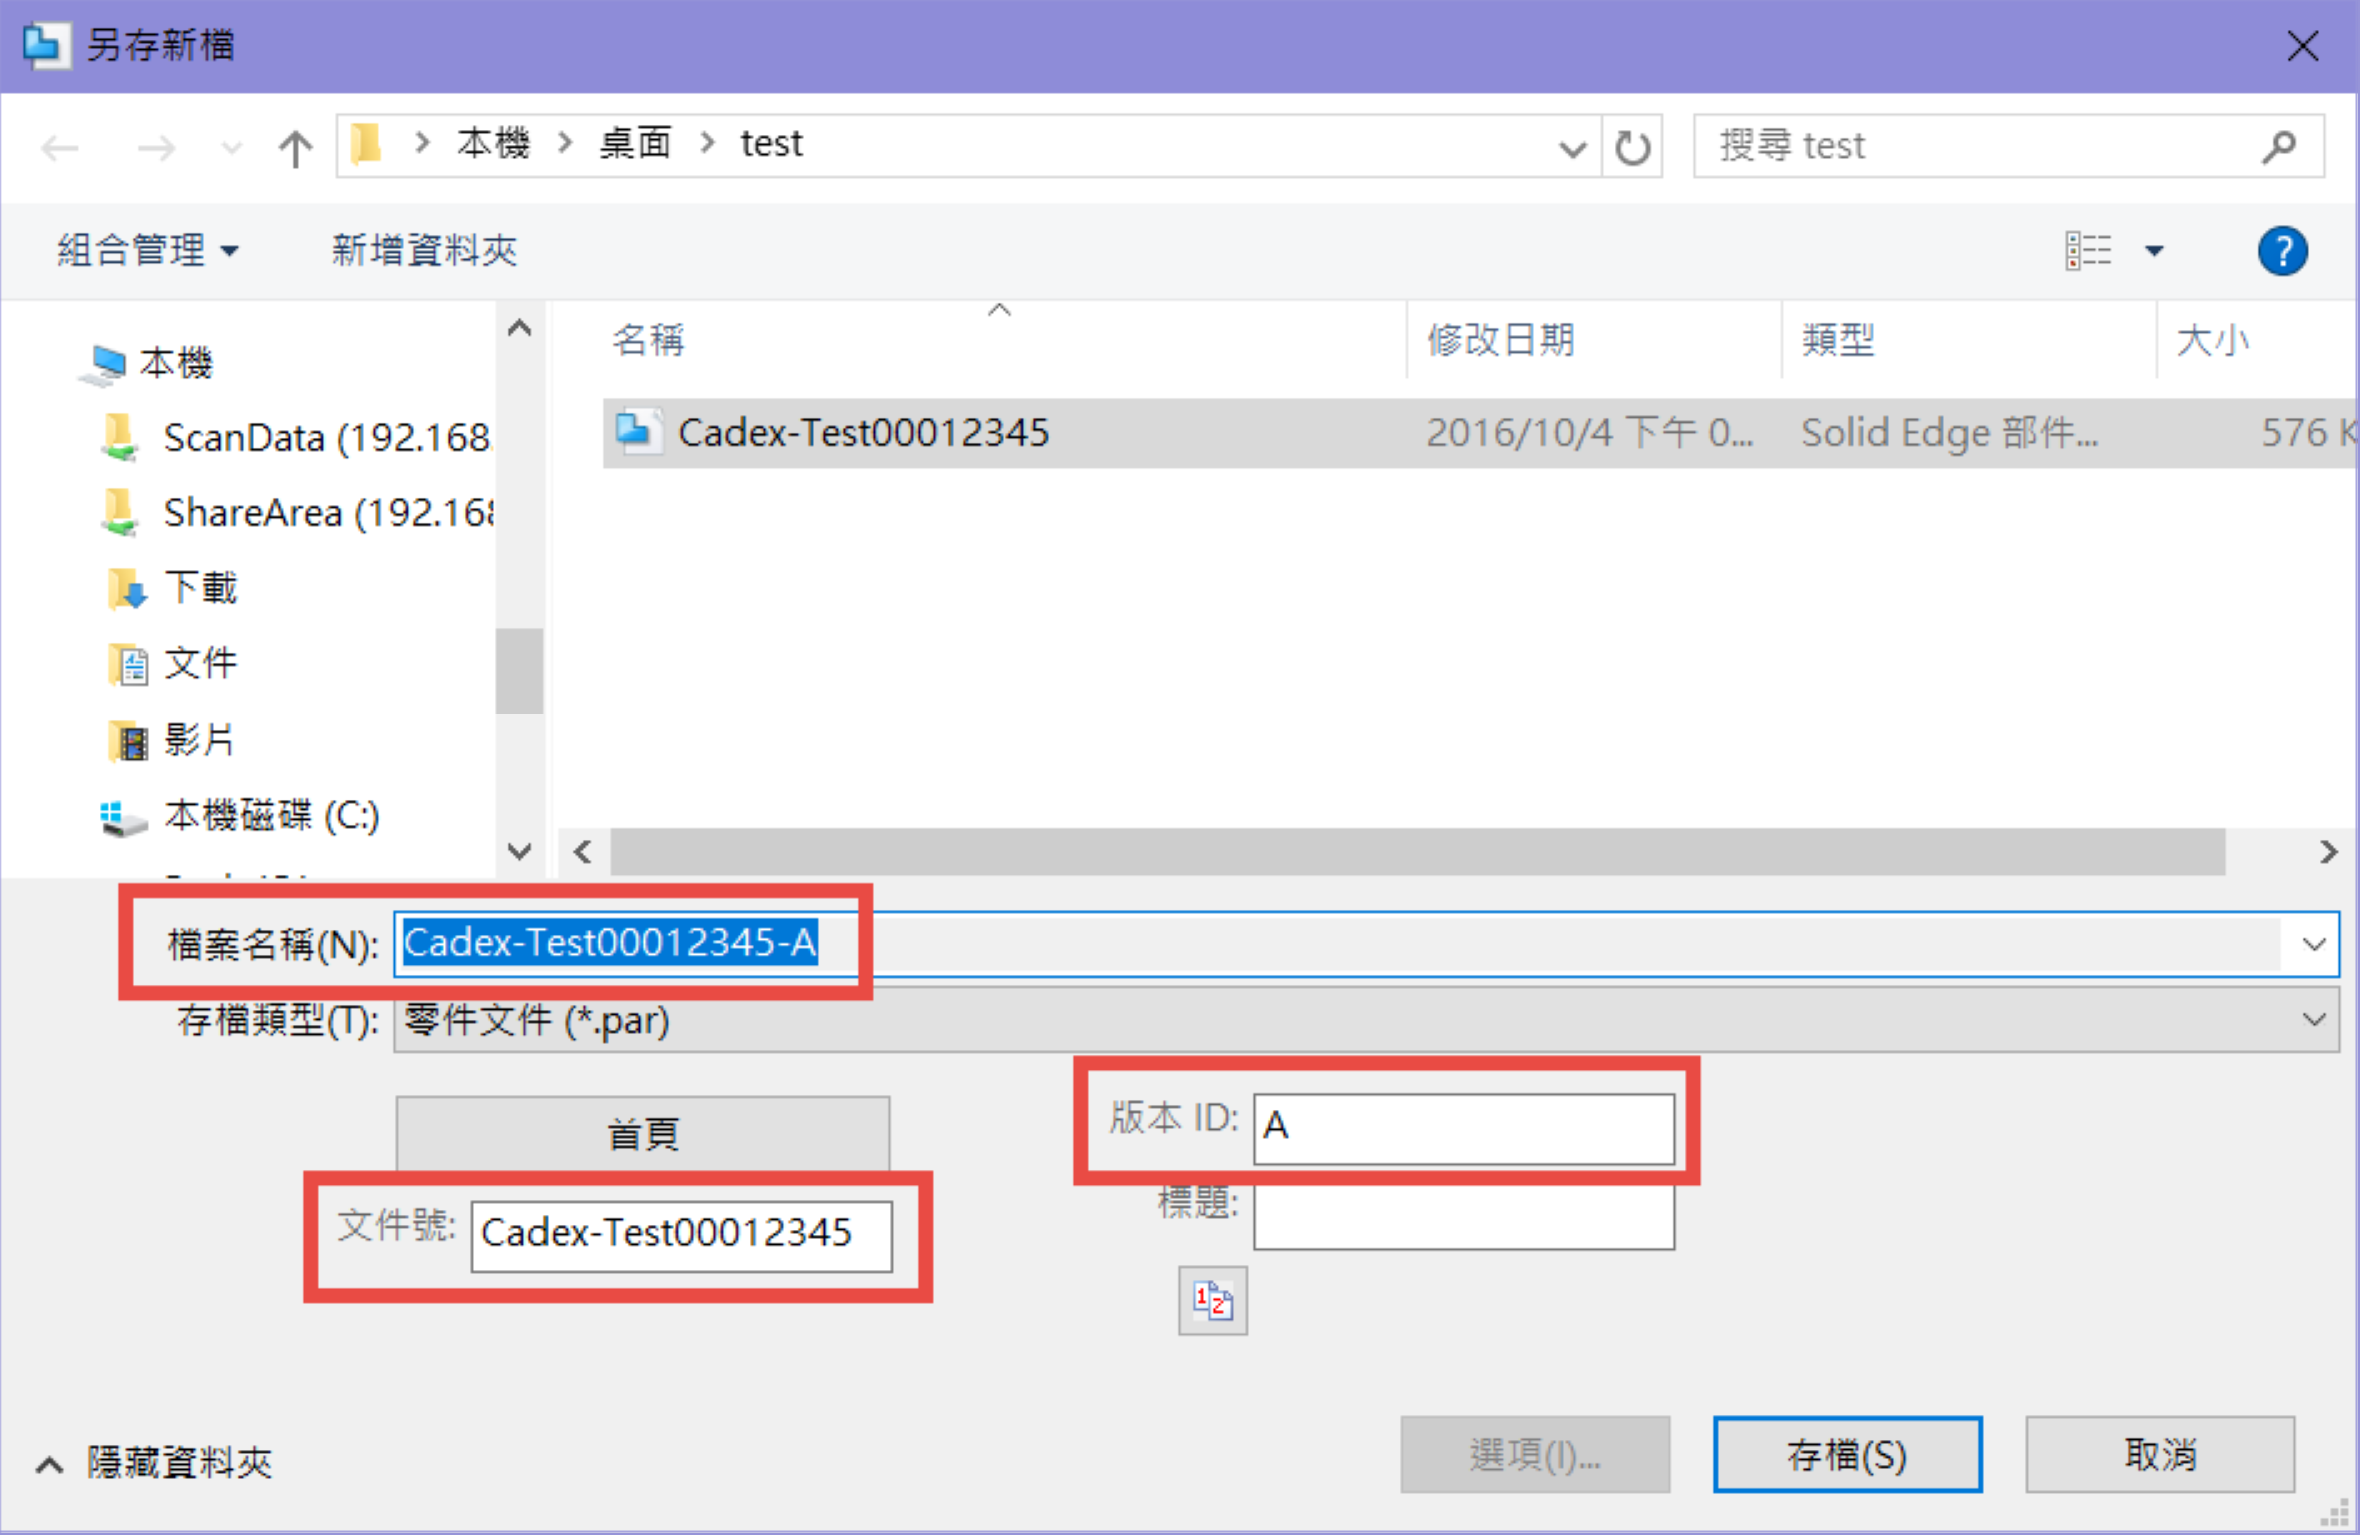Image resolution: width=2360 pixels, height=1535 pixels.
Task: Open ShareArea network drive in tree
Action: click(296, 513)
